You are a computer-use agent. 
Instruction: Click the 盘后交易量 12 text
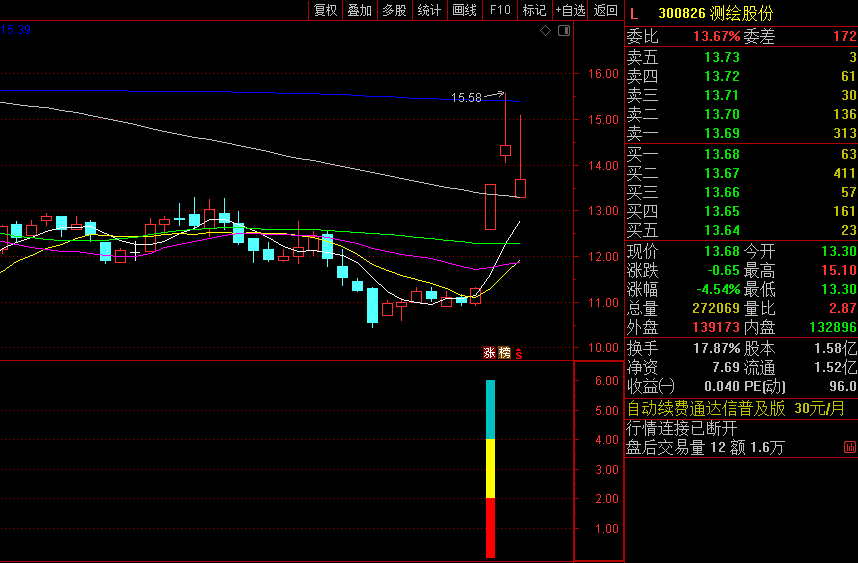(675, 448)
